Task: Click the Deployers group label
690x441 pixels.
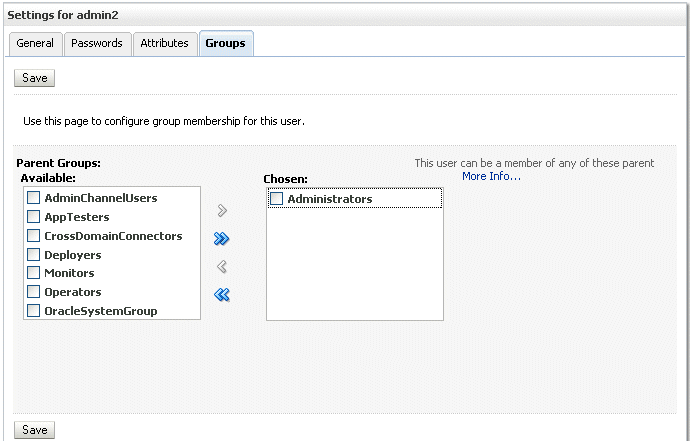Action: [x=73, y=255]
